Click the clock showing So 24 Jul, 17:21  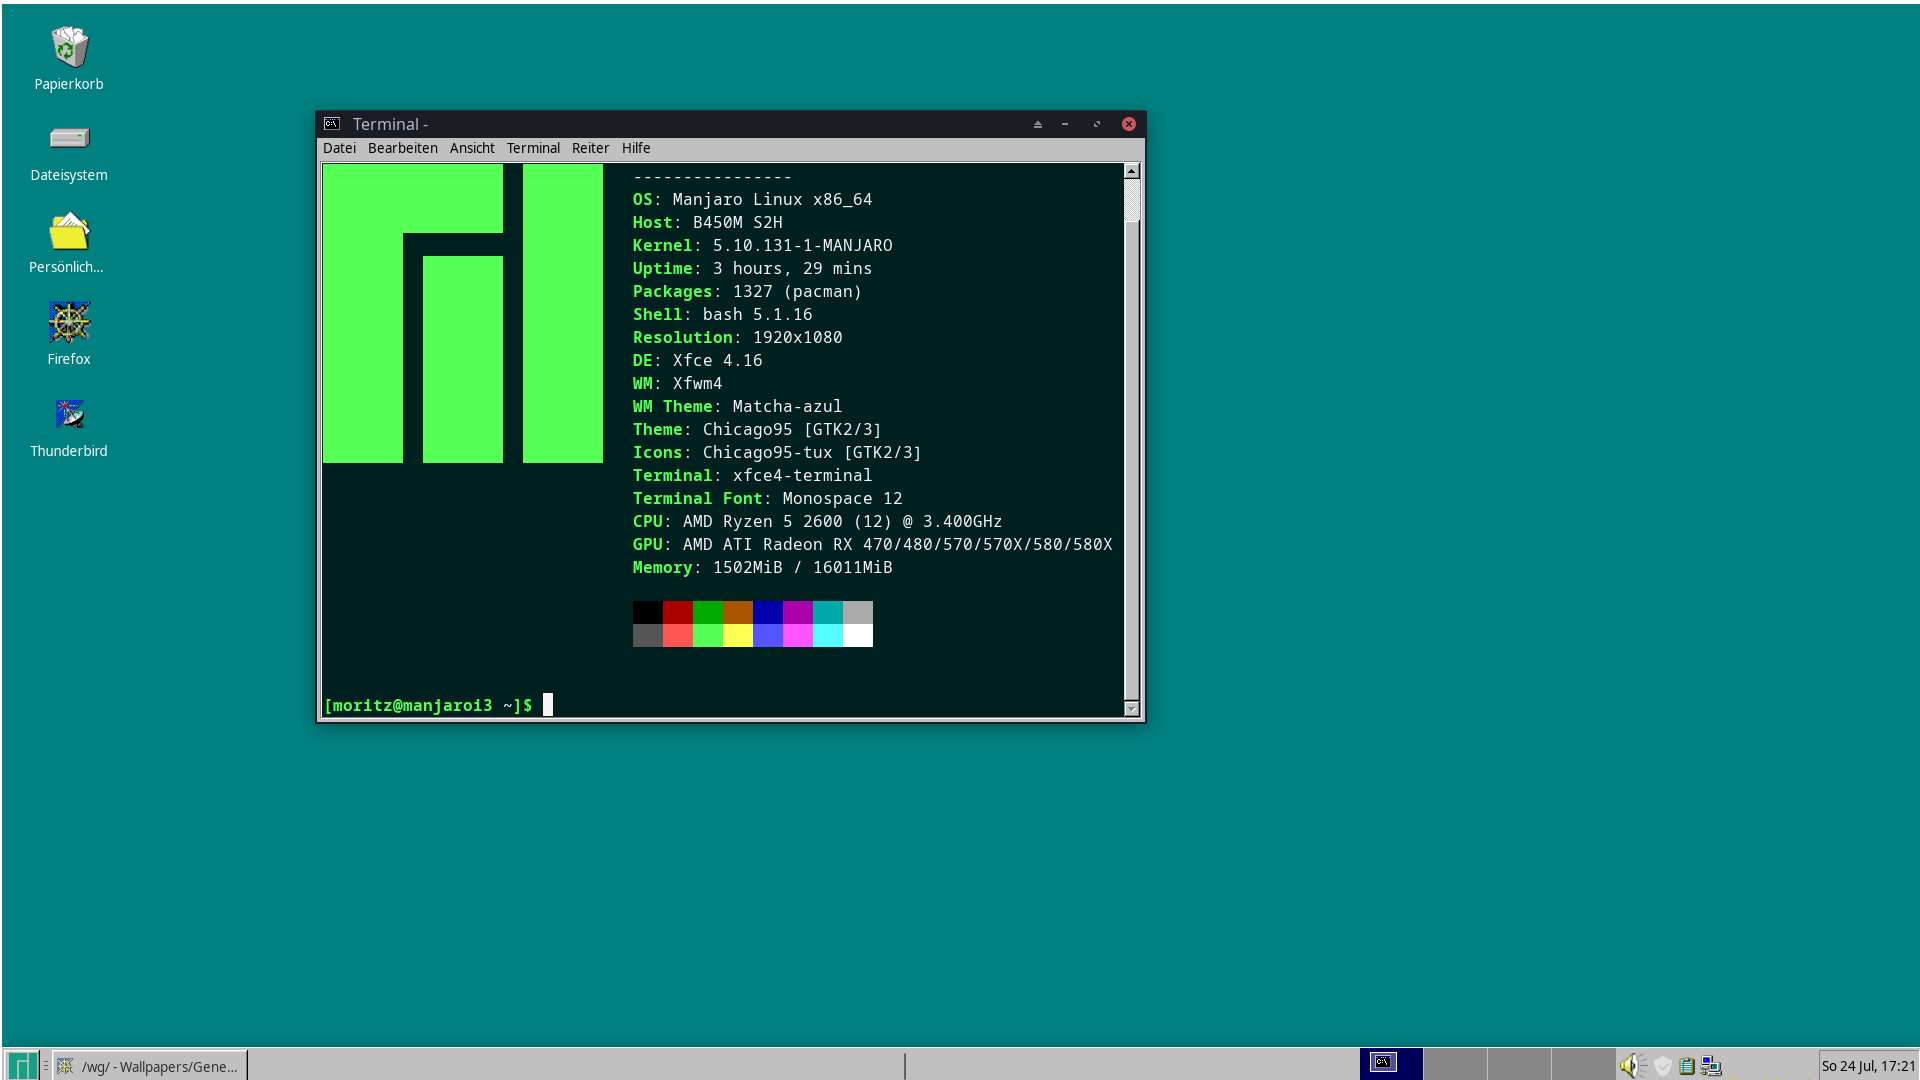(x=1868, y=1066)
